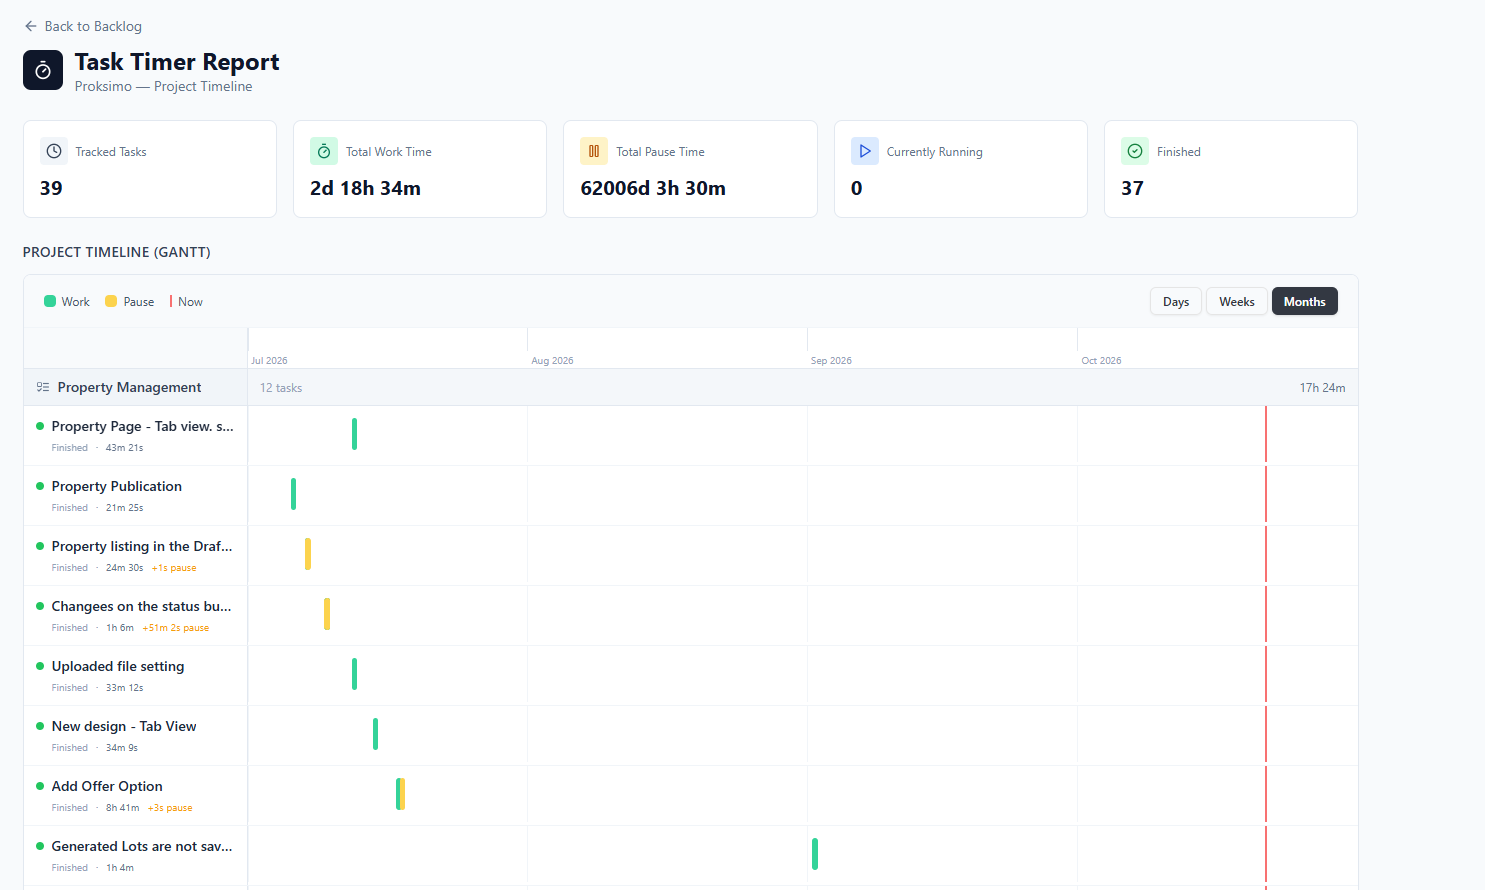
Task: Switch timeline to Weeks view
Action: click(x=1237, y=301)
